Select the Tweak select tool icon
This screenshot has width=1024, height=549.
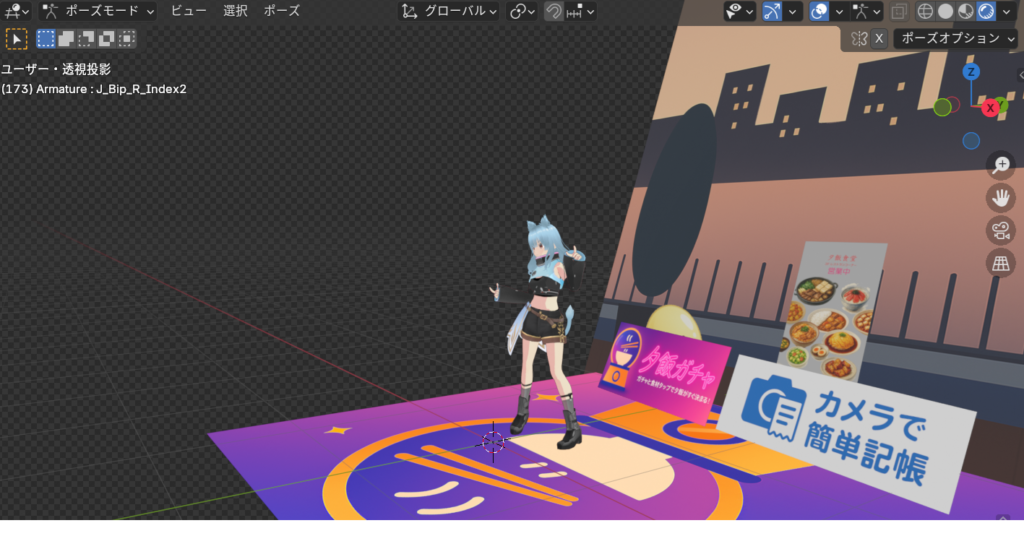click(x=16, y=39)
